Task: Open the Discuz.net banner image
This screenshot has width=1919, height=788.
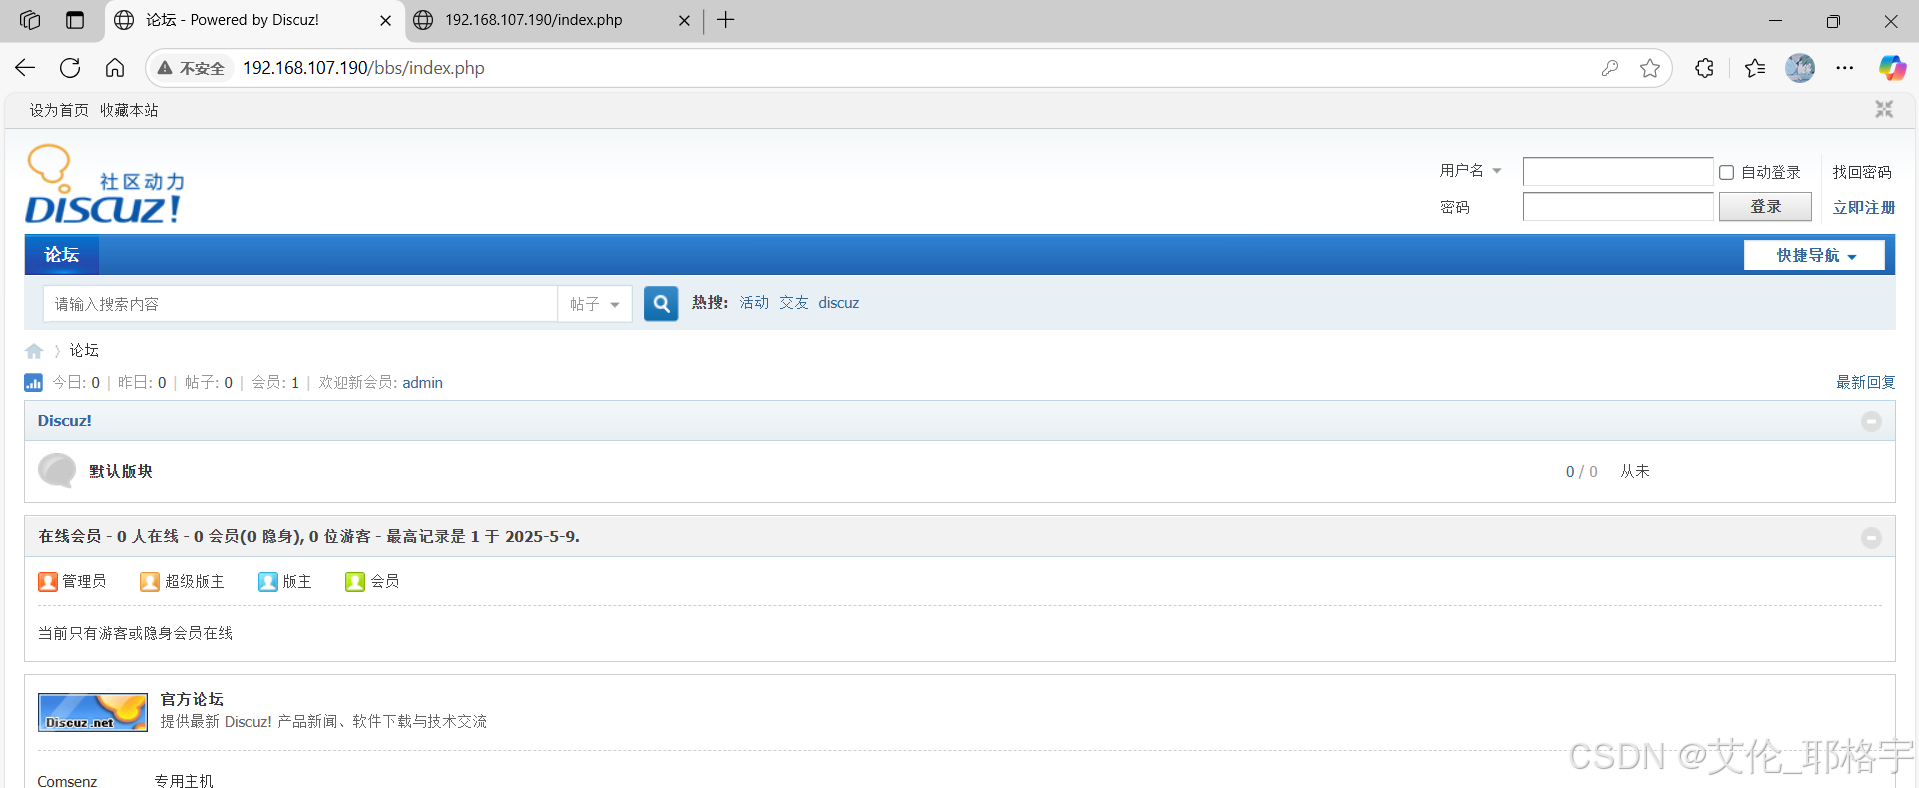Action: (93, 712)
